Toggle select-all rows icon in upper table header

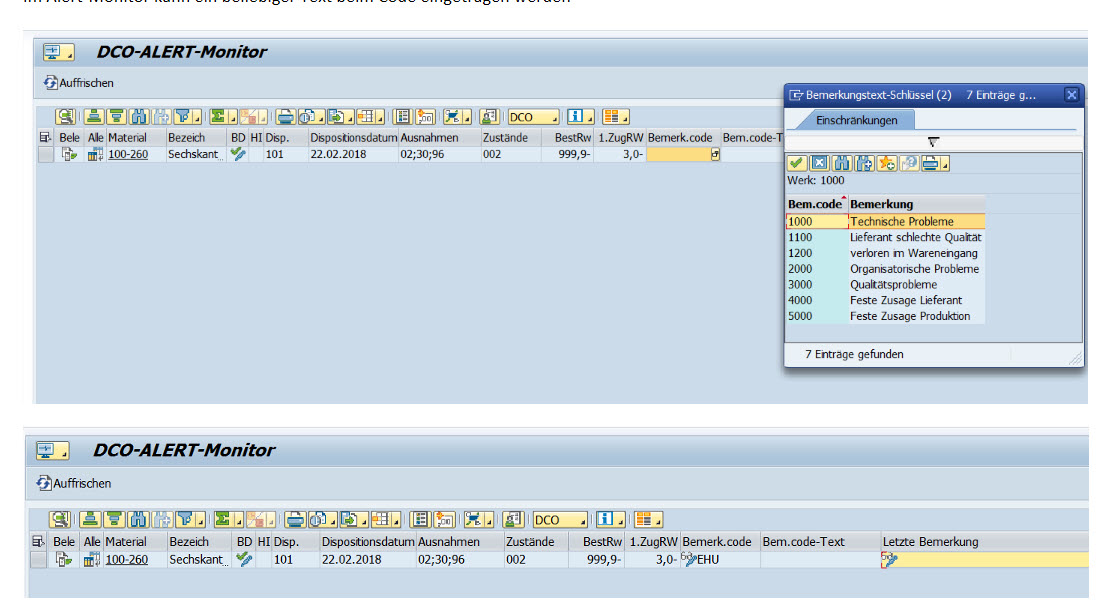tap(45, 137)
